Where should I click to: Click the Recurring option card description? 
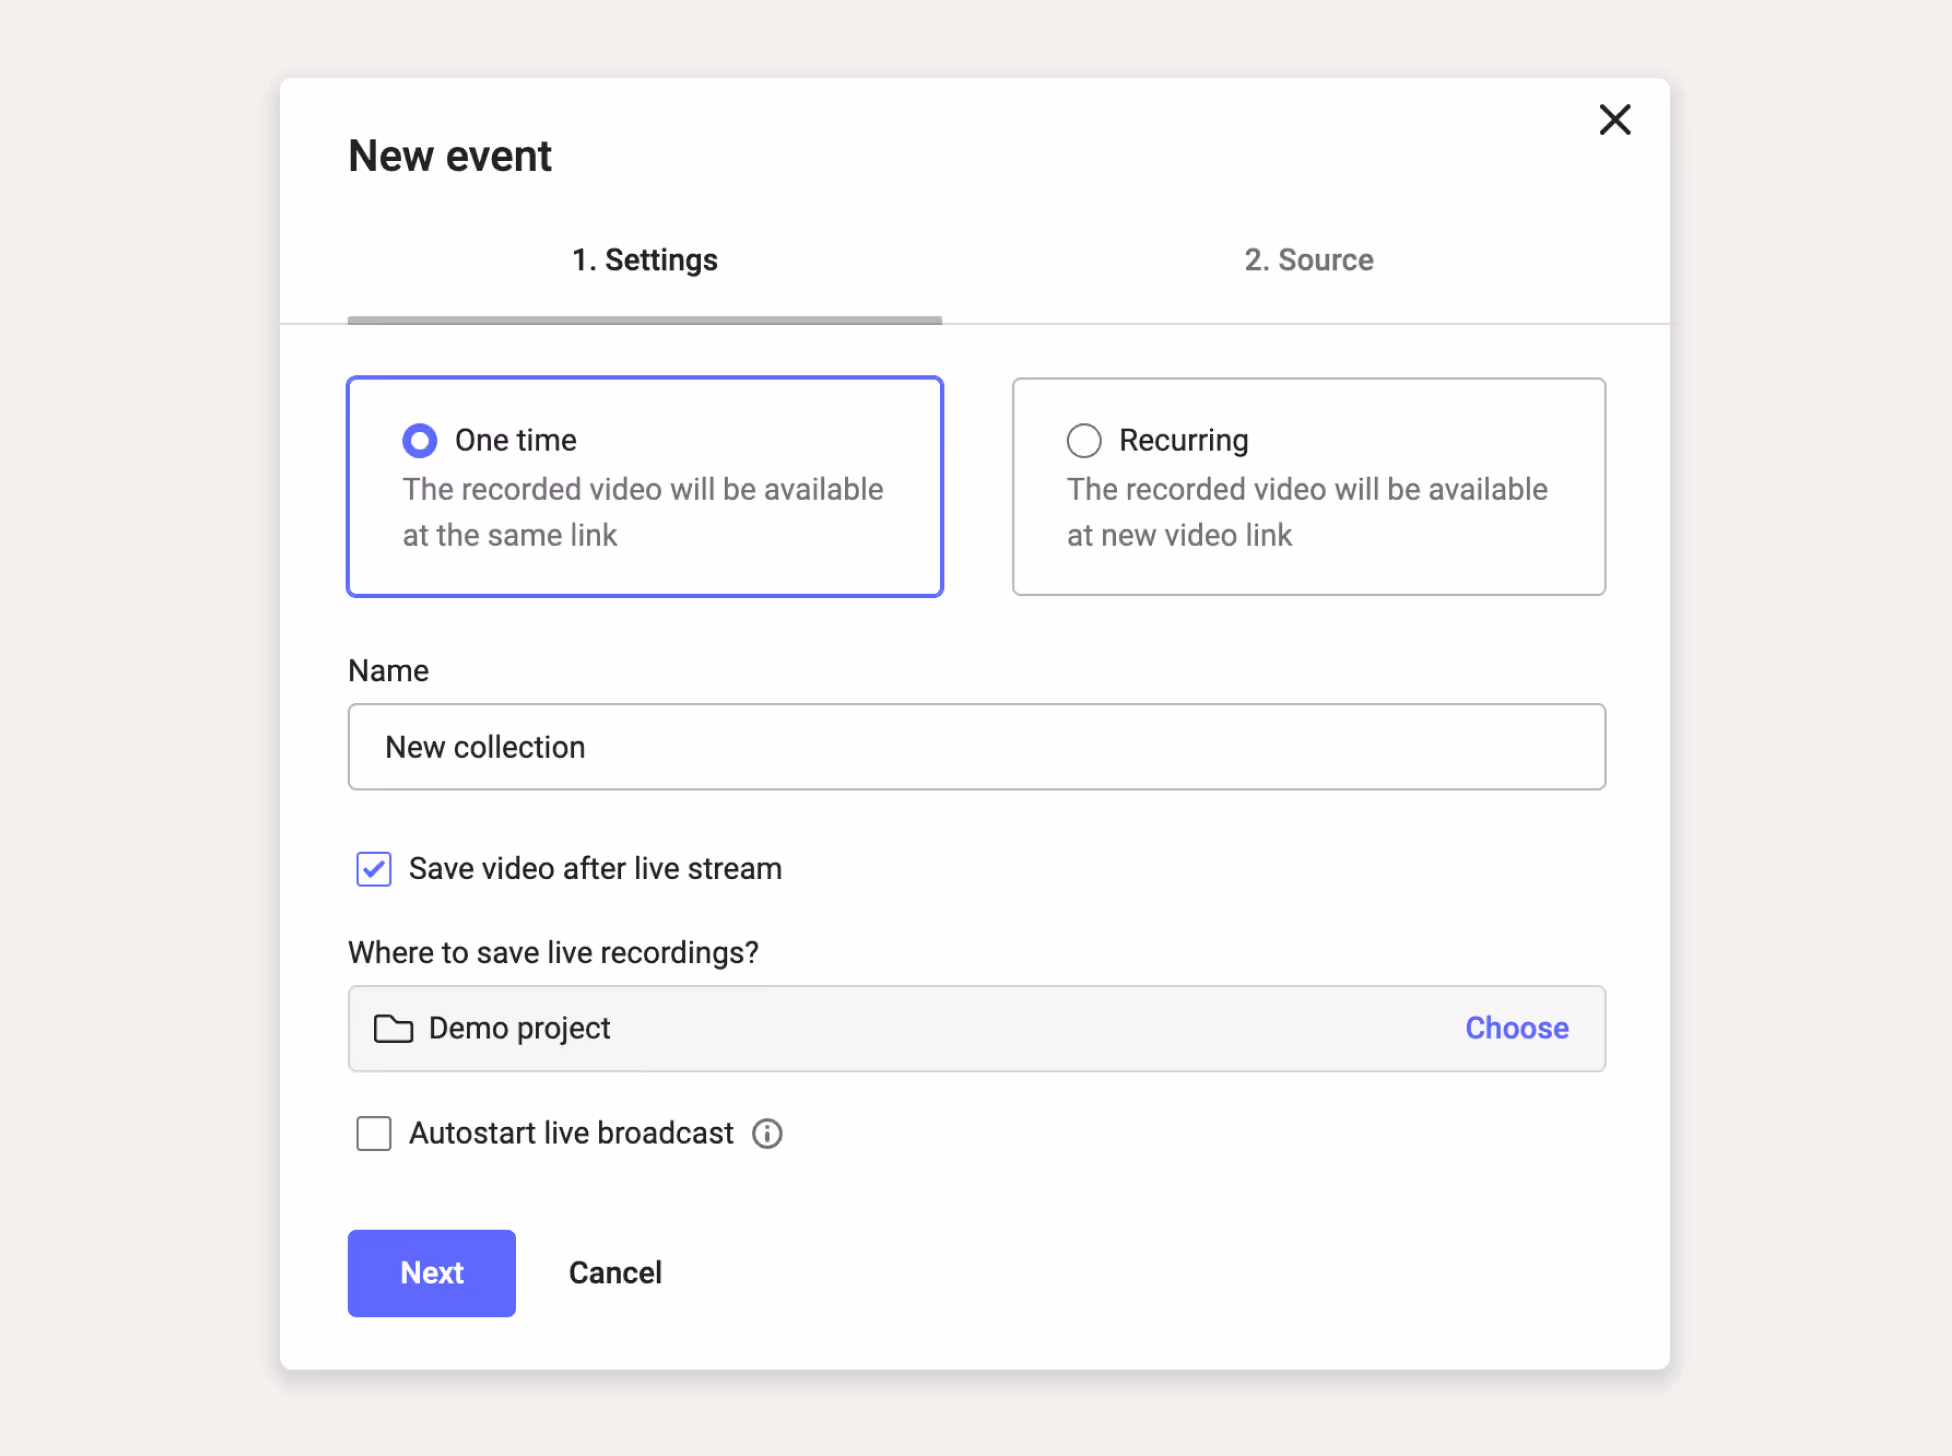tap(1306, 512)
